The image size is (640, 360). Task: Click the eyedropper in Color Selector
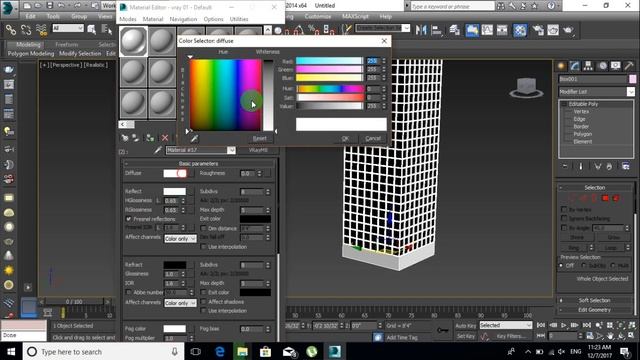point(194,139)
